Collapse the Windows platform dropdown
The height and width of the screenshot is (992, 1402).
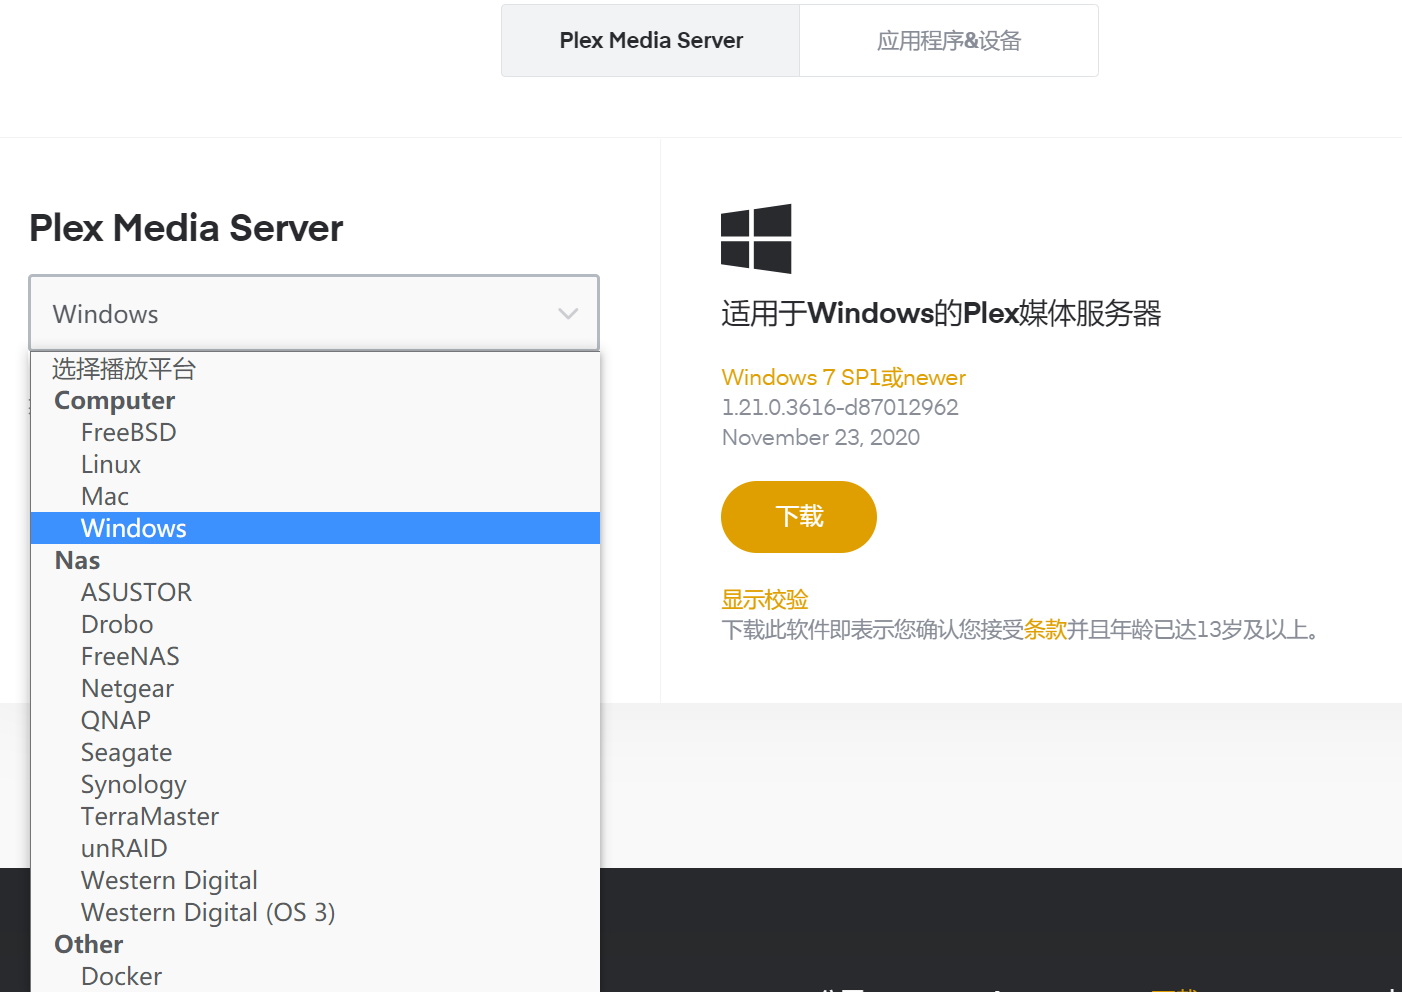314,314
